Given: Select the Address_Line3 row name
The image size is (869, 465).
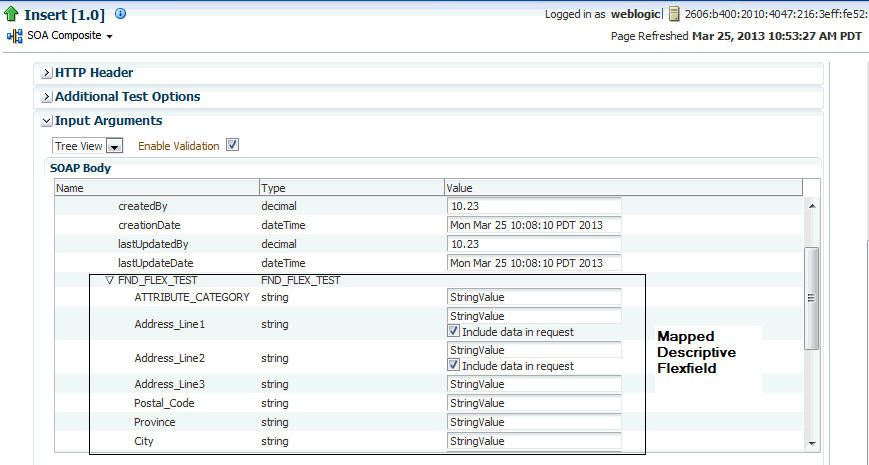Looking at the screenshot, I should [170, 384].
